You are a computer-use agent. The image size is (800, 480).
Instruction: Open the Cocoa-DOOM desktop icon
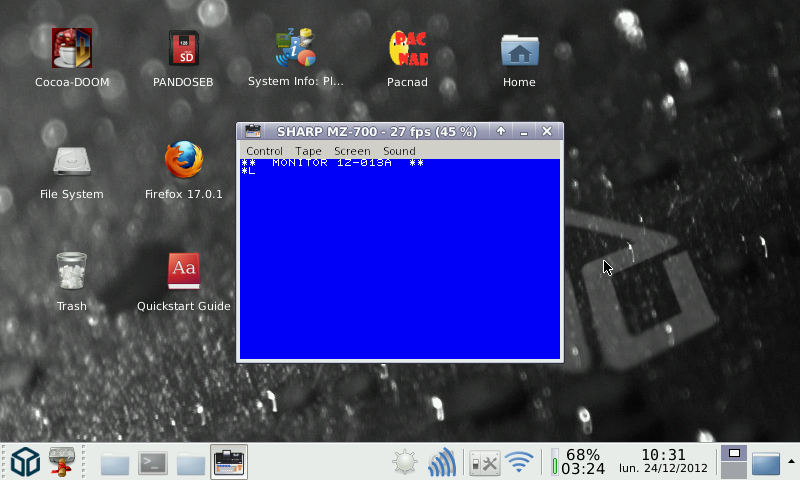(x=72, y=48)
